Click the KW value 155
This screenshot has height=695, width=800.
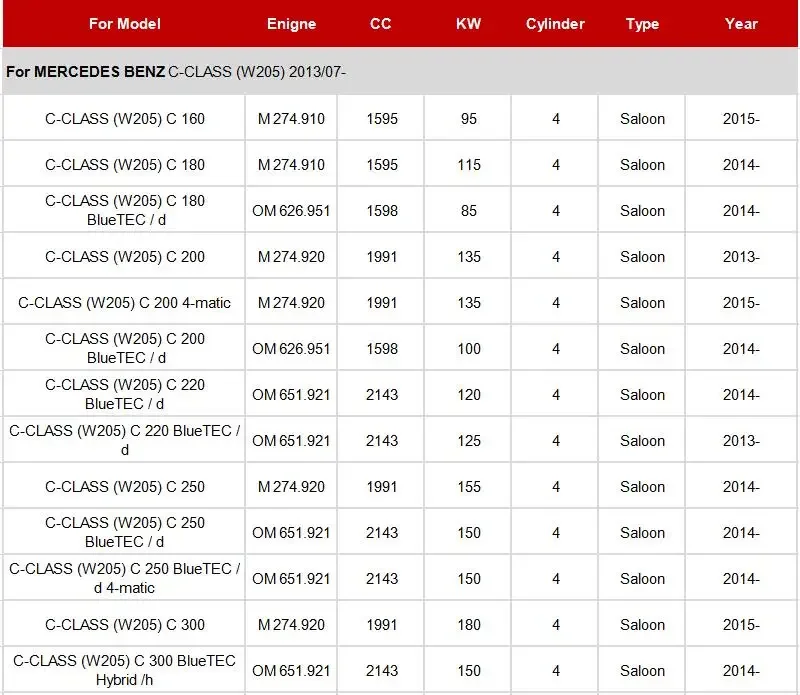(469, 487)
